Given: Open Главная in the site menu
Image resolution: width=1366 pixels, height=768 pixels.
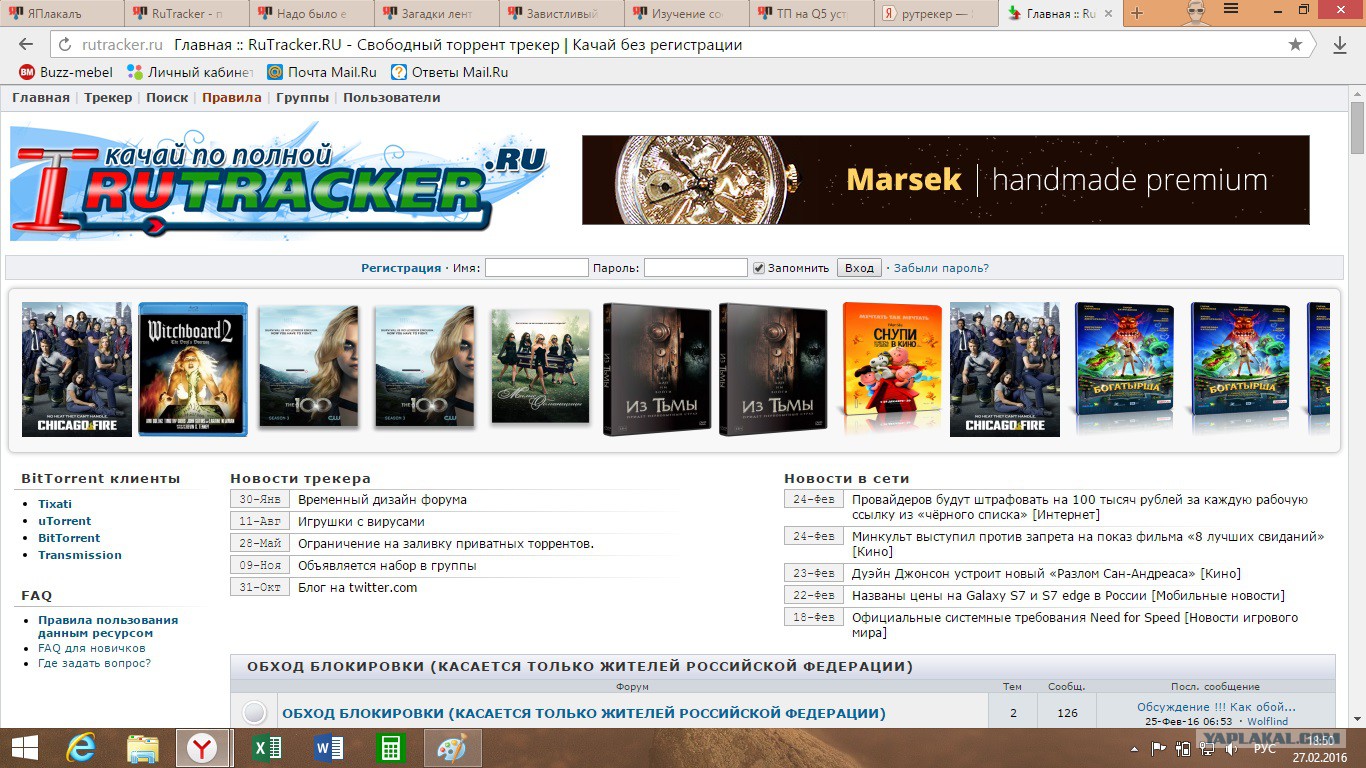Looking at the screenshot, I should tap(41, 98).
